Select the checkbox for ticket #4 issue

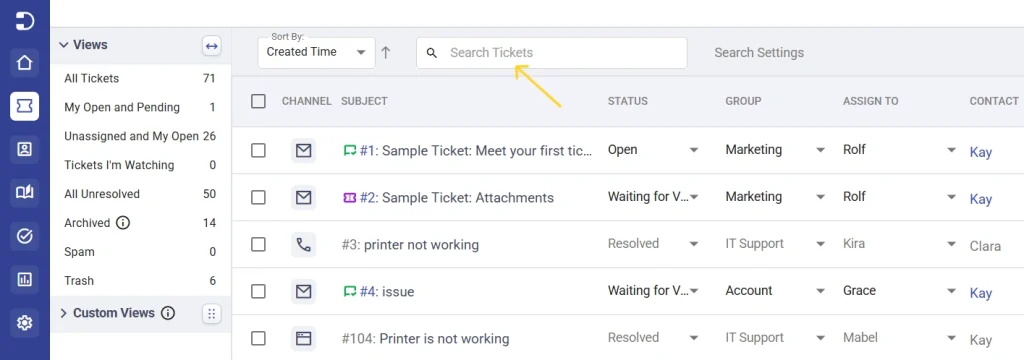259,291
